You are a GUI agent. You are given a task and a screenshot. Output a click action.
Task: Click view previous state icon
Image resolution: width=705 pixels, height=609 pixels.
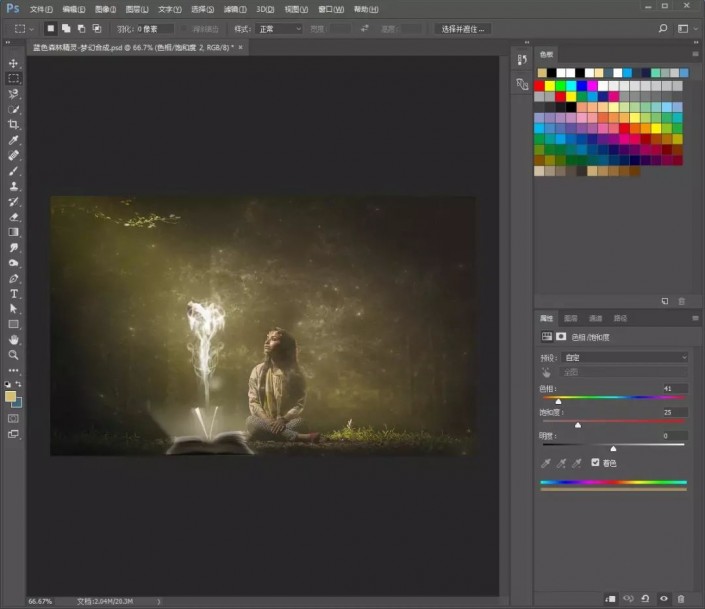tap(628, 599)
